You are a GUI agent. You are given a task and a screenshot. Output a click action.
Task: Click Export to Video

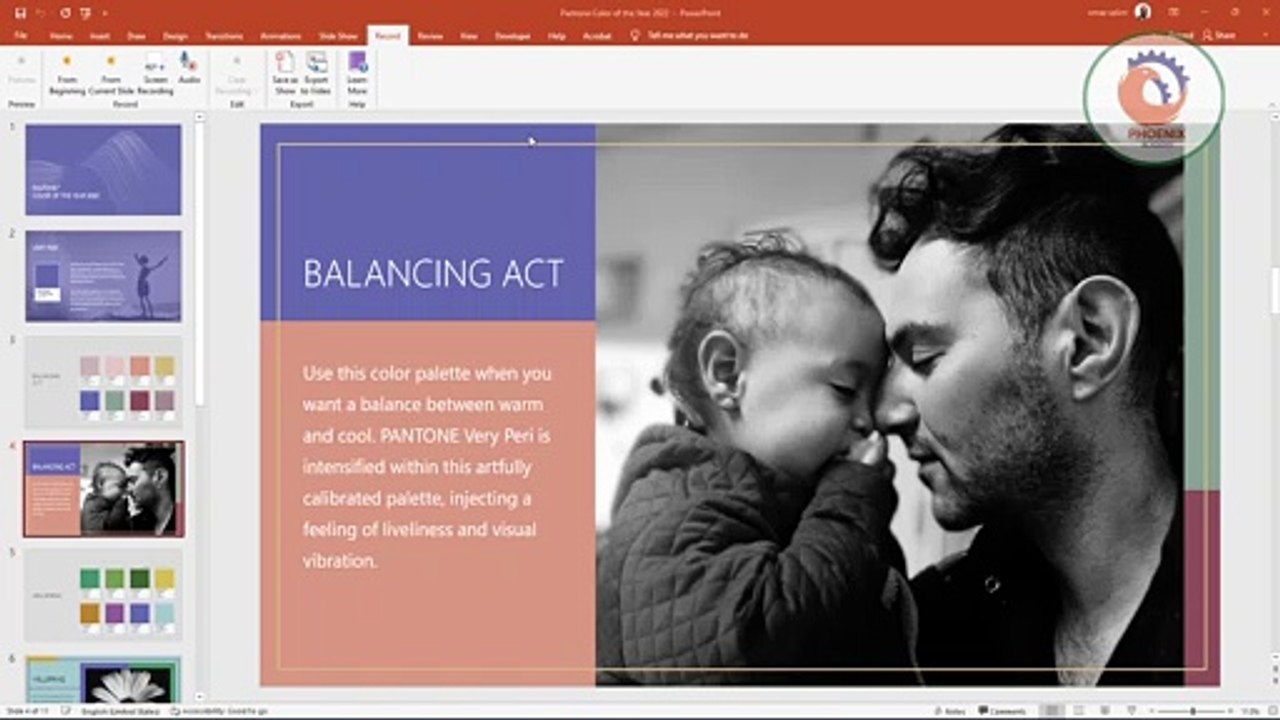(316, 74)
